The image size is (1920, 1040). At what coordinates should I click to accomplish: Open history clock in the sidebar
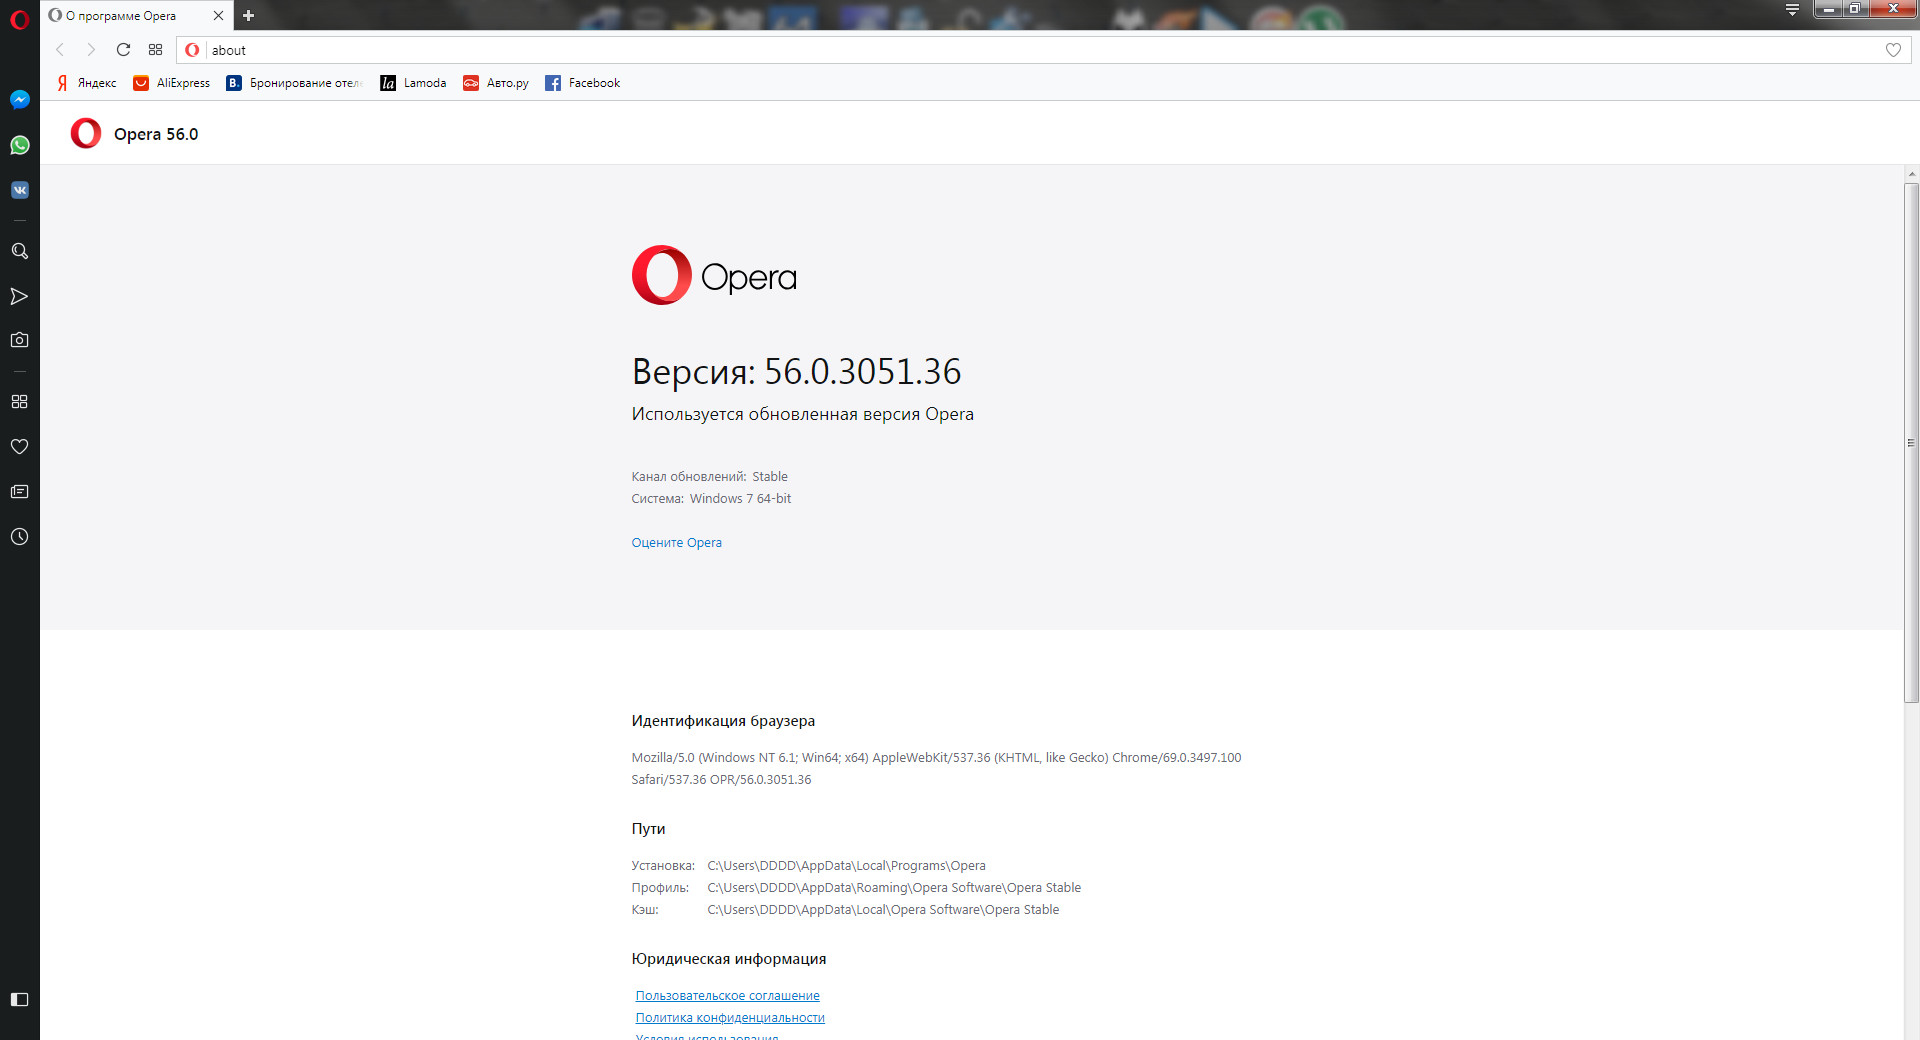point(19,537)
